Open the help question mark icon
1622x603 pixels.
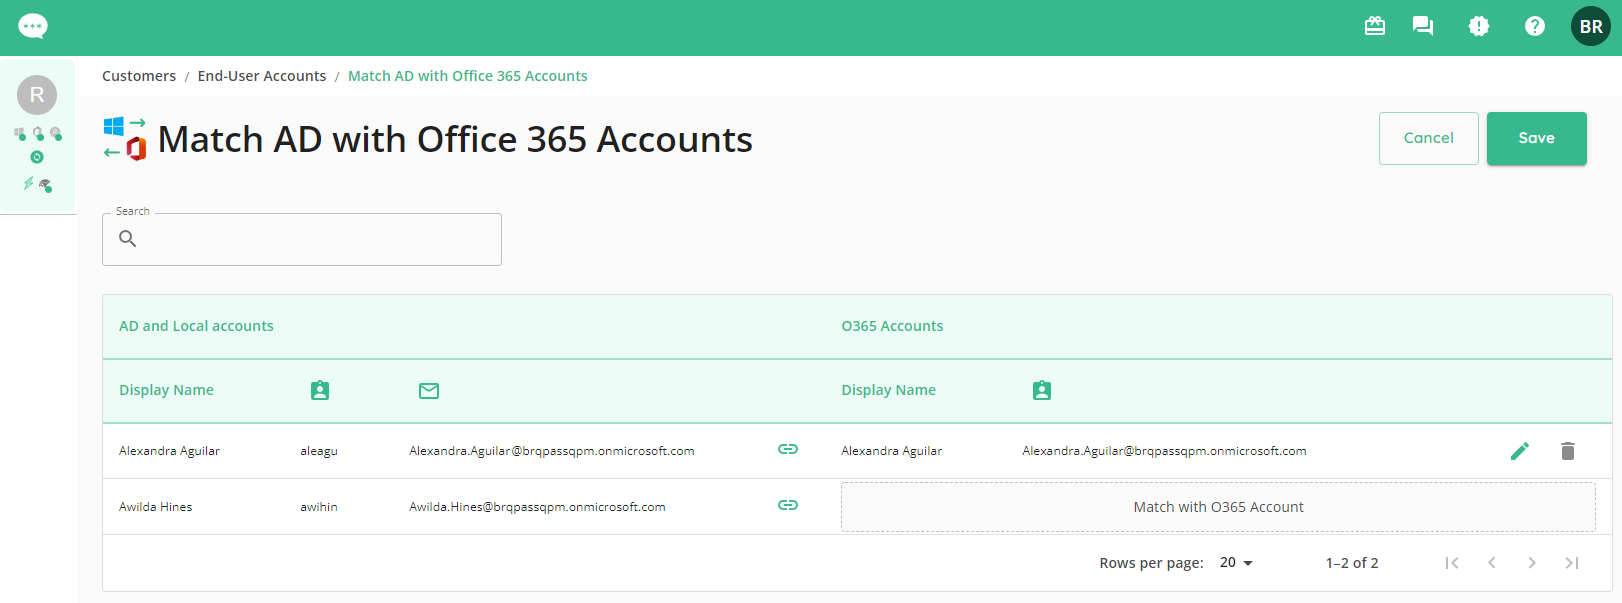pyautogui.click(x=1535, y=26)
